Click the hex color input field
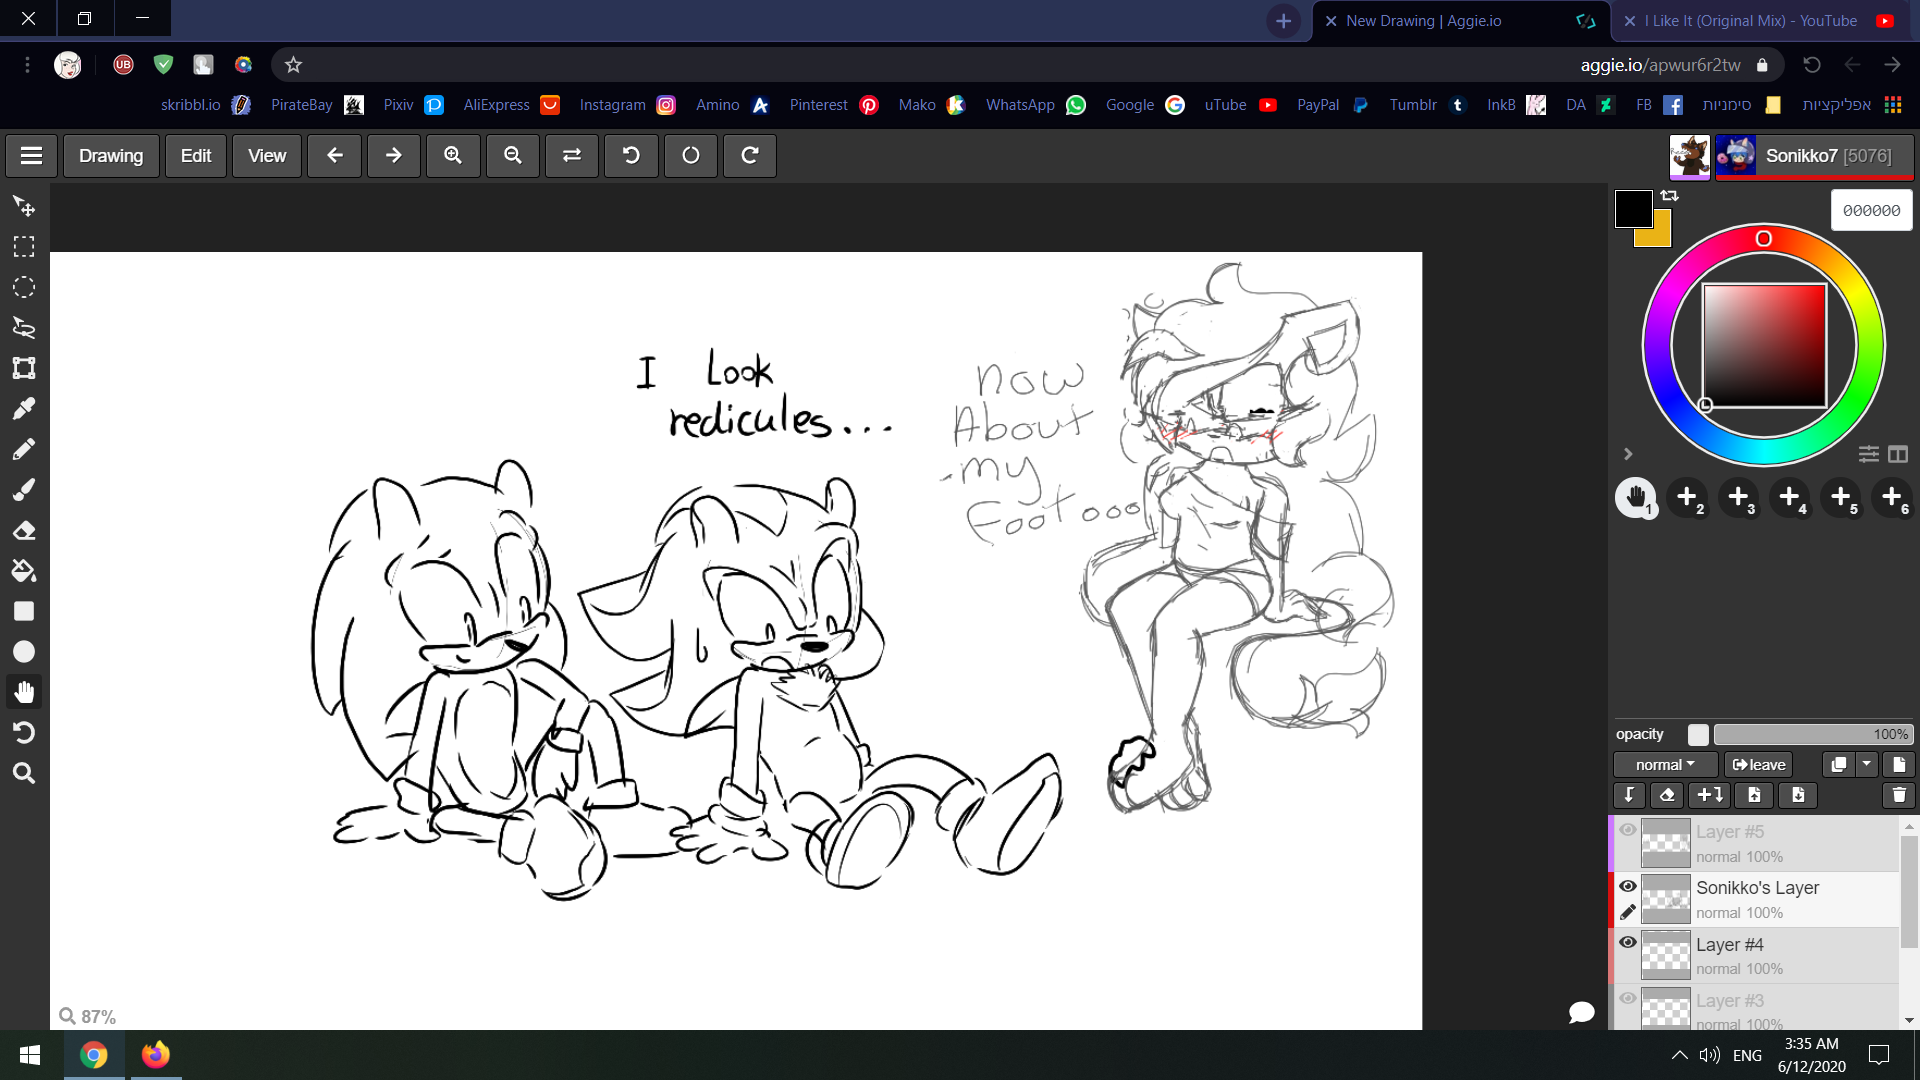This screenshot has width=1920, height=1080. click(x=1871, y=211)
